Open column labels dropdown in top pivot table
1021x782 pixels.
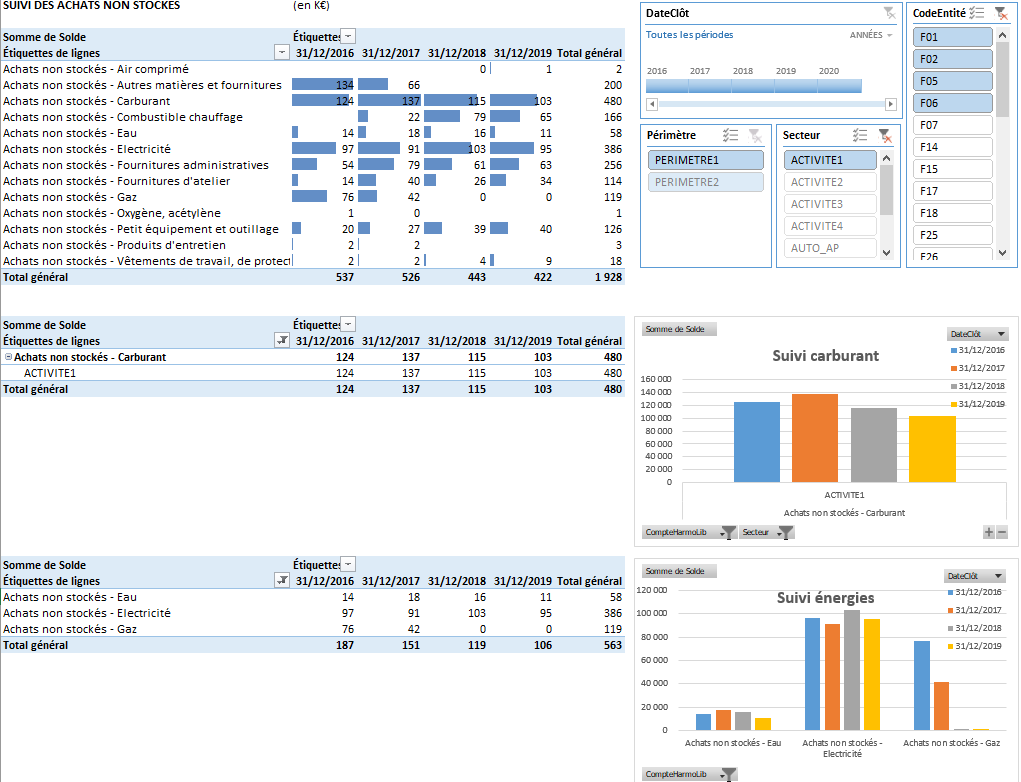348,36
